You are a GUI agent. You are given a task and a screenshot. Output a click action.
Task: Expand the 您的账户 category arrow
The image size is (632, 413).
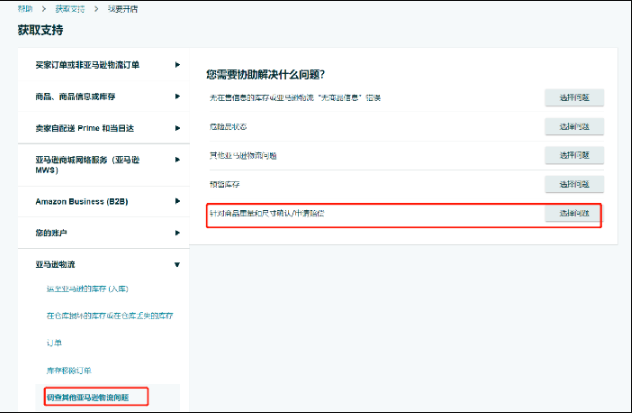point(177,233)
